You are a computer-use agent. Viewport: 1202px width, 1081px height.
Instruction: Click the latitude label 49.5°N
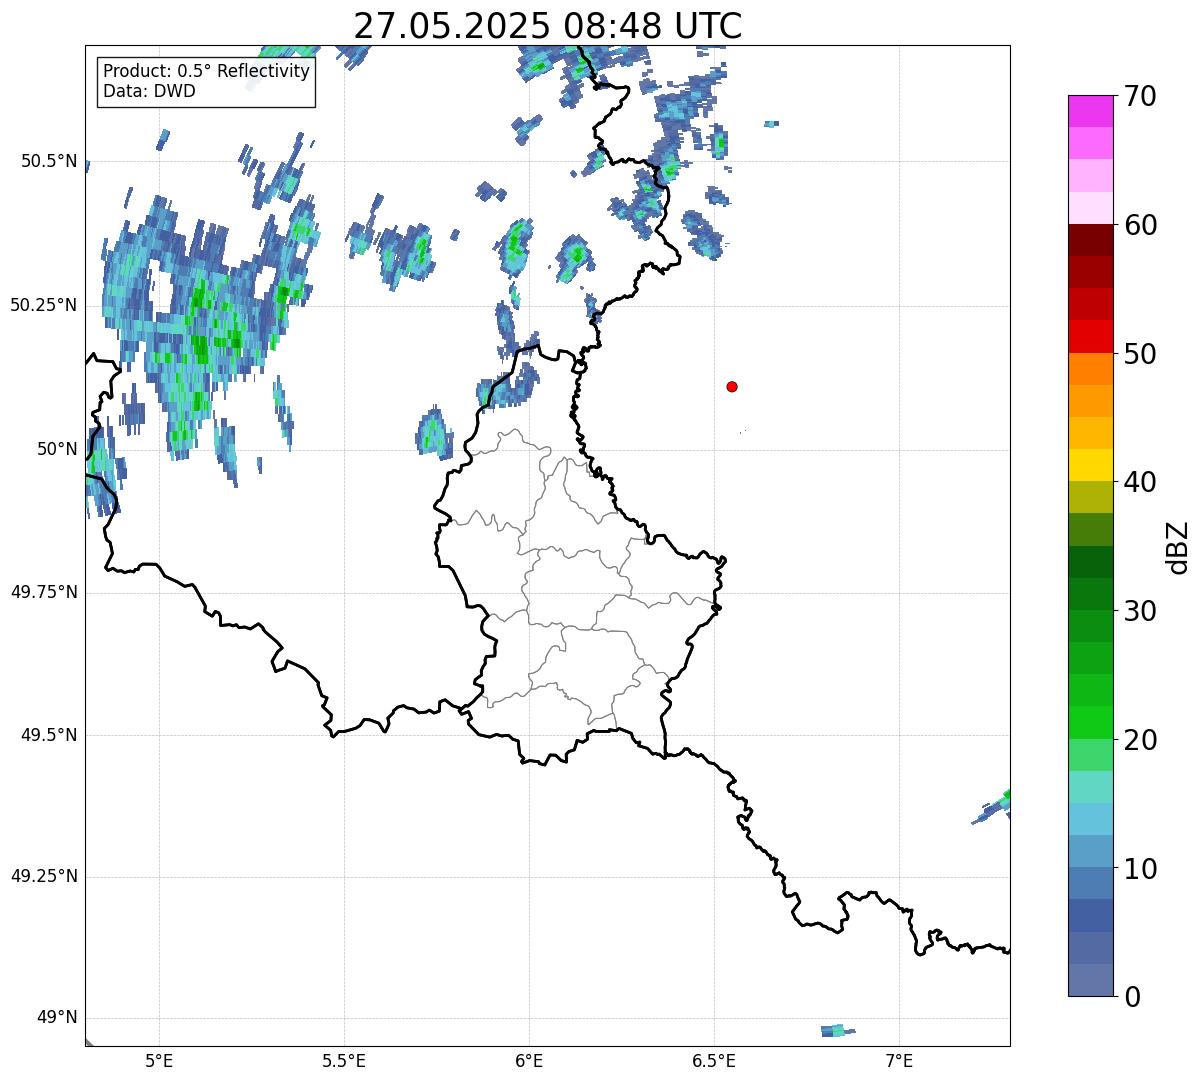49,735
